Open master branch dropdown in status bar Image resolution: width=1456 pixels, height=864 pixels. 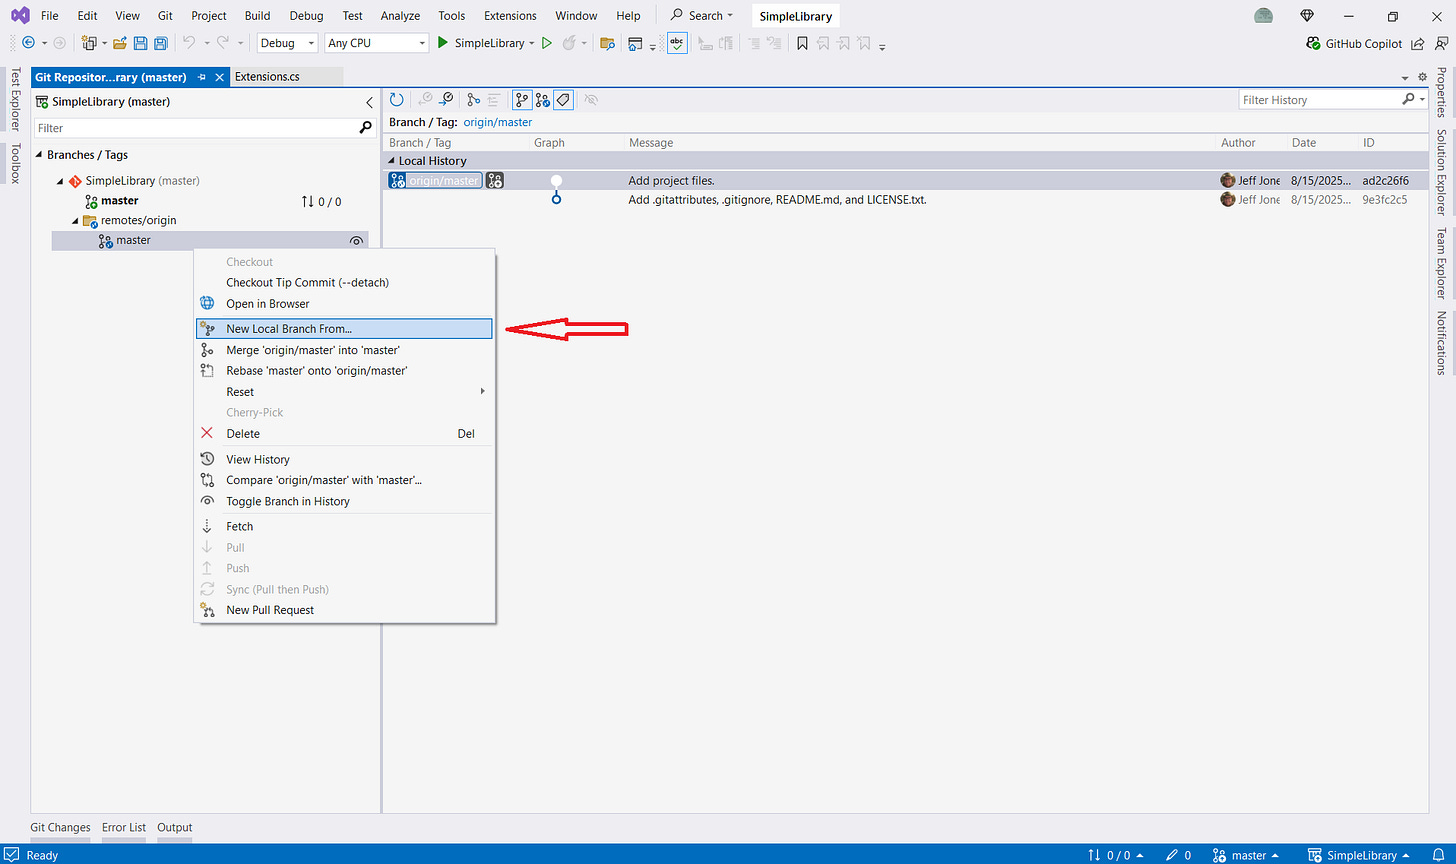pos(1246,855)
